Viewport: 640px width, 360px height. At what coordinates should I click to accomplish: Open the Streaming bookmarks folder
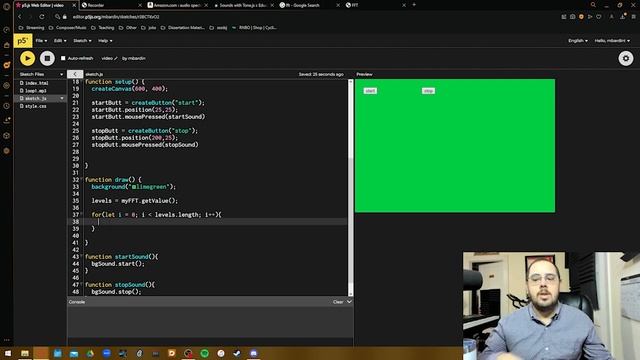click(32, 28)
